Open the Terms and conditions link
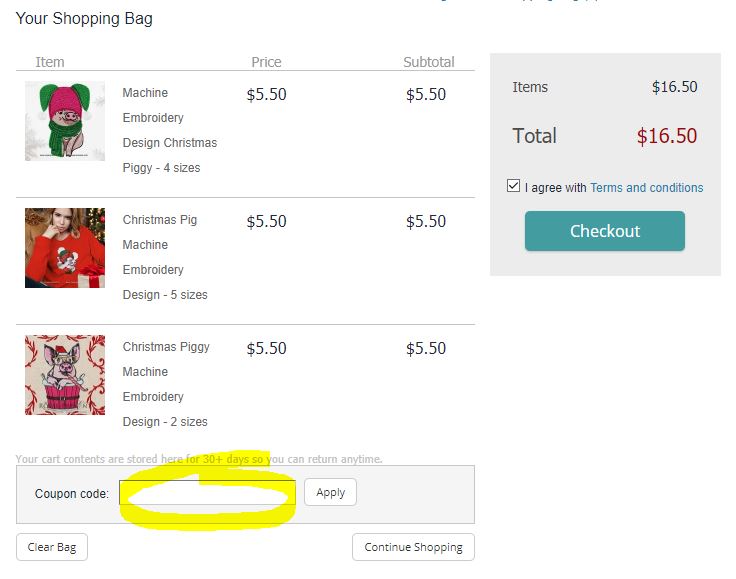 pos(646,187)
